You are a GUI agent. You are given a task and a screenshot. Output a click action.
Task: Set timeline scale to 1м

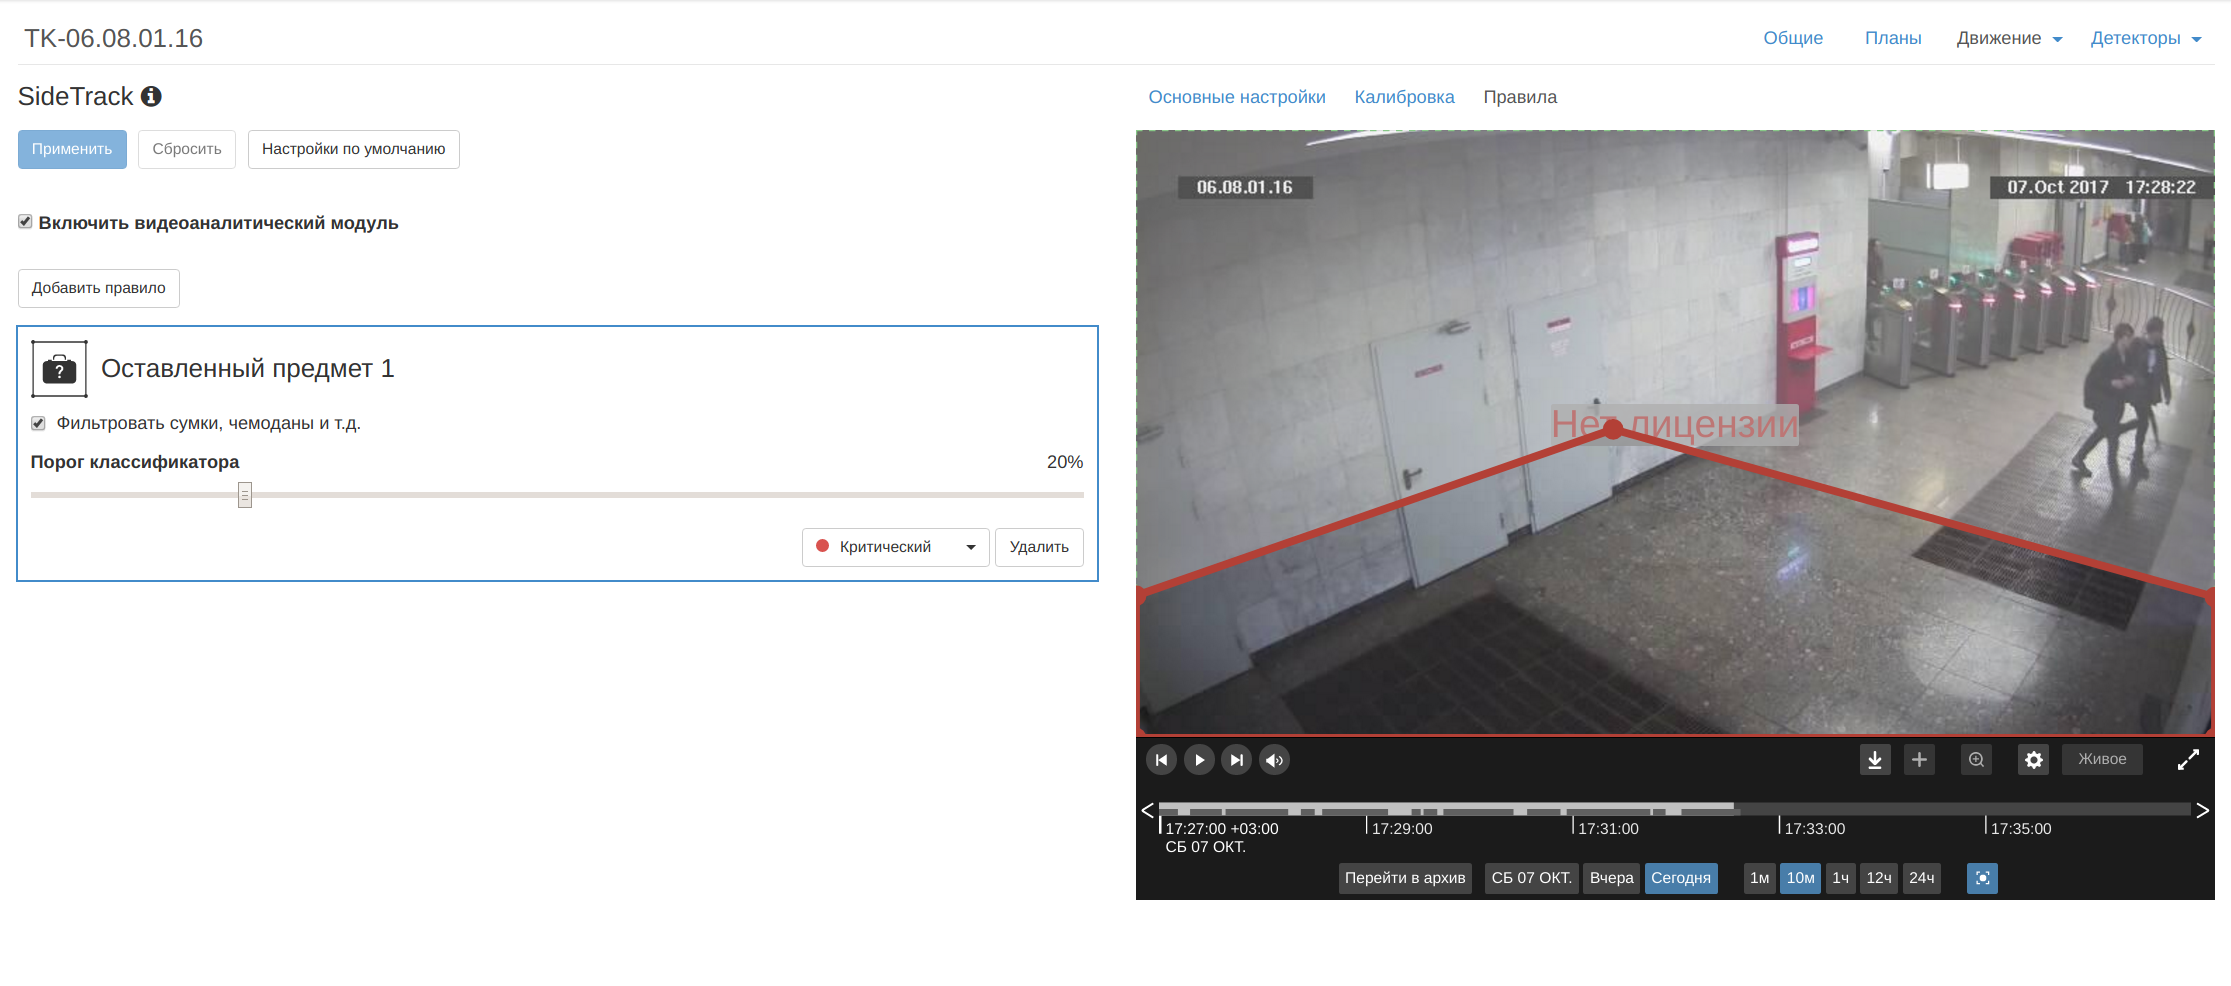[x=1759, y=878]
